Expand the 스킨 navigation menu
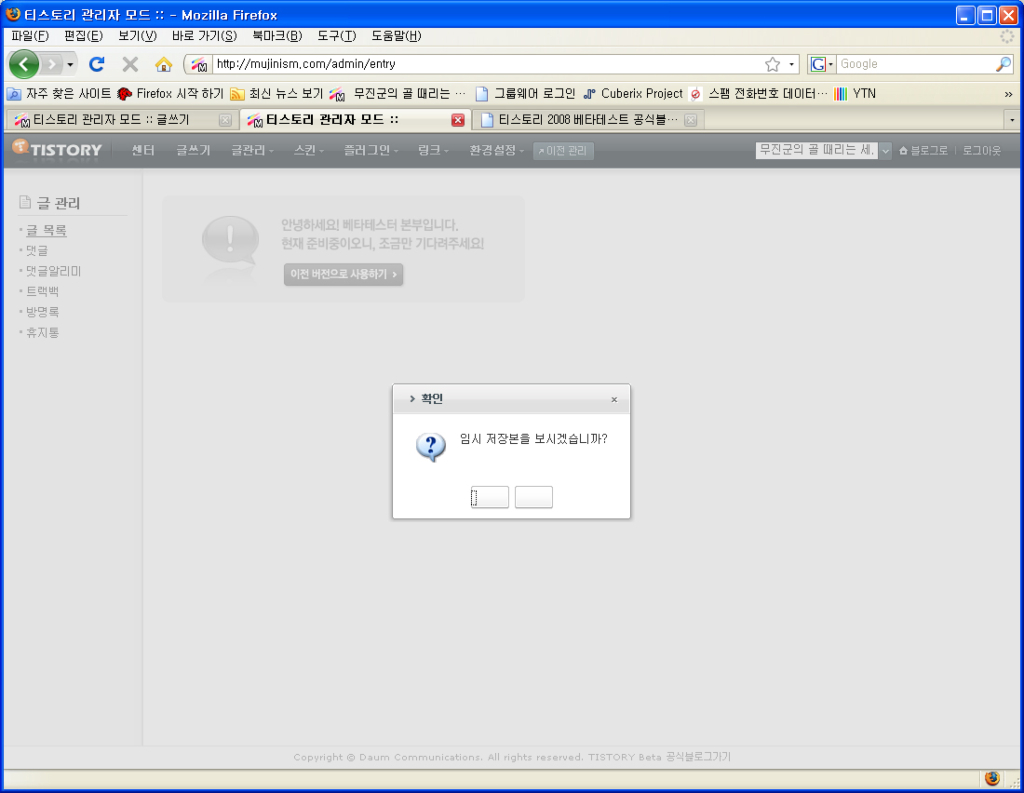 (x=309, y=150)
